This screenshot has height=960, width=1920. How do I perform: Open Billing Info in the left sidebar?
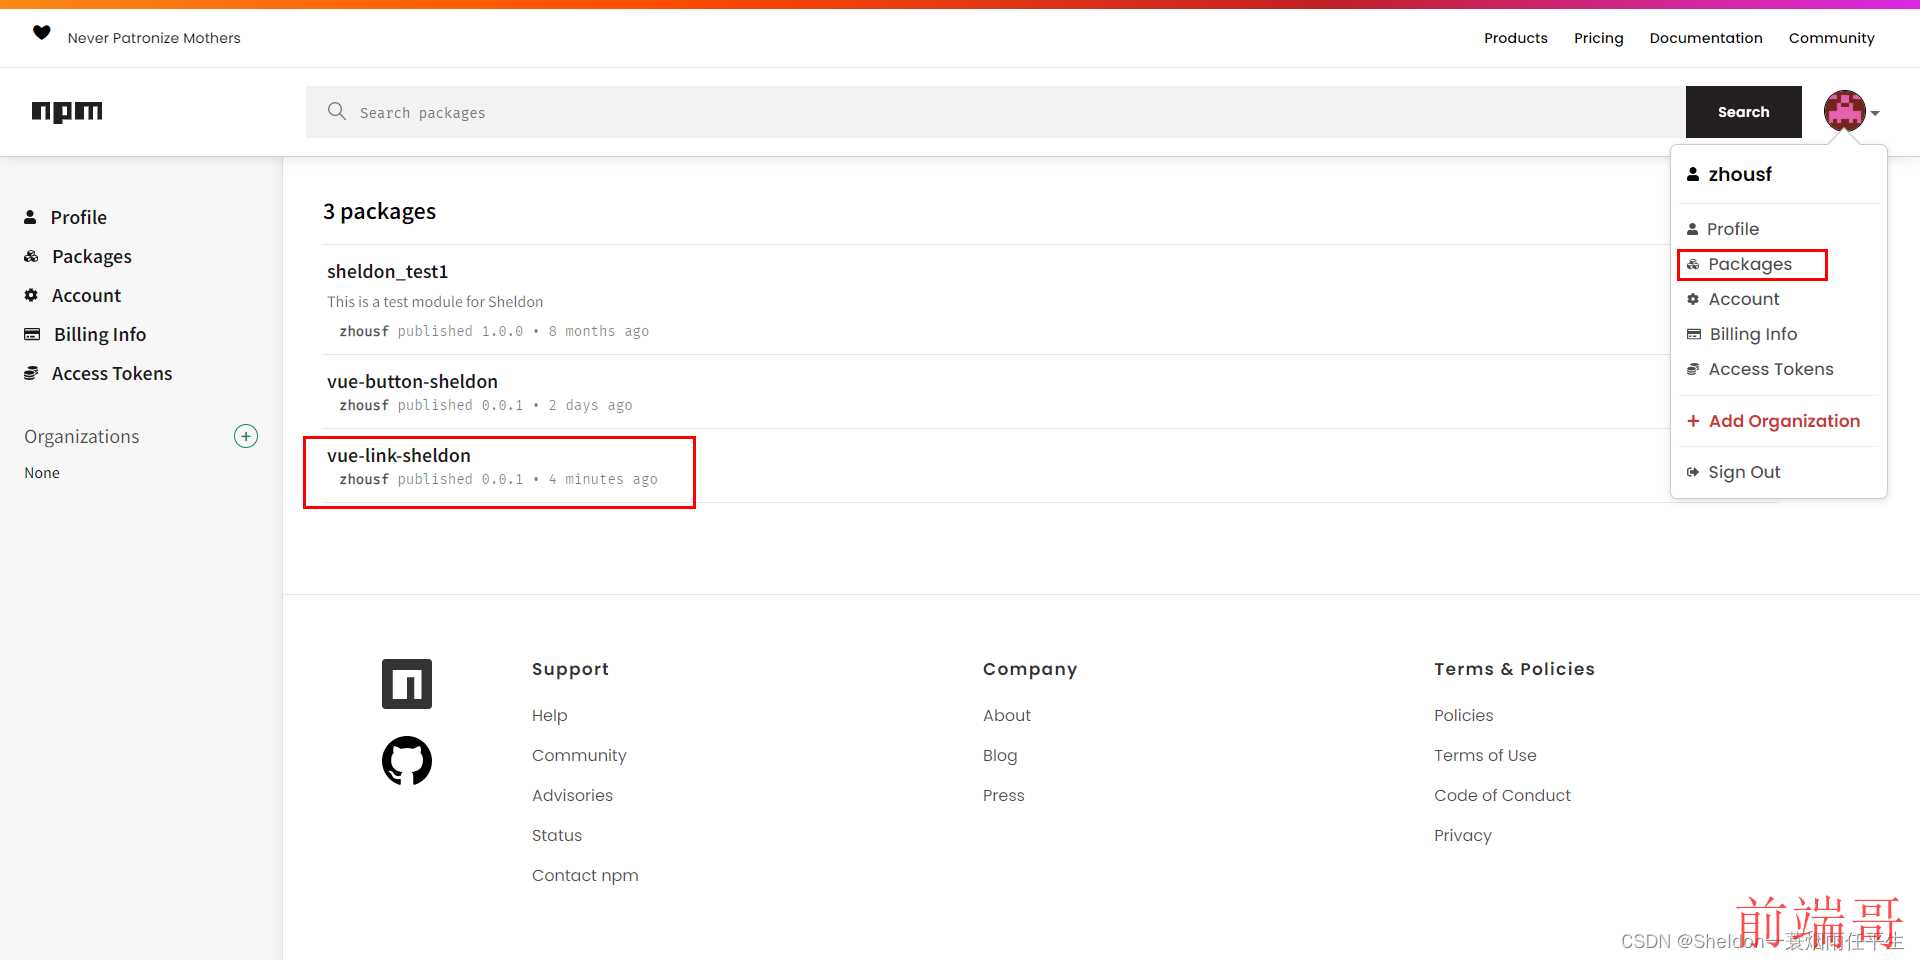pos(100,334)
